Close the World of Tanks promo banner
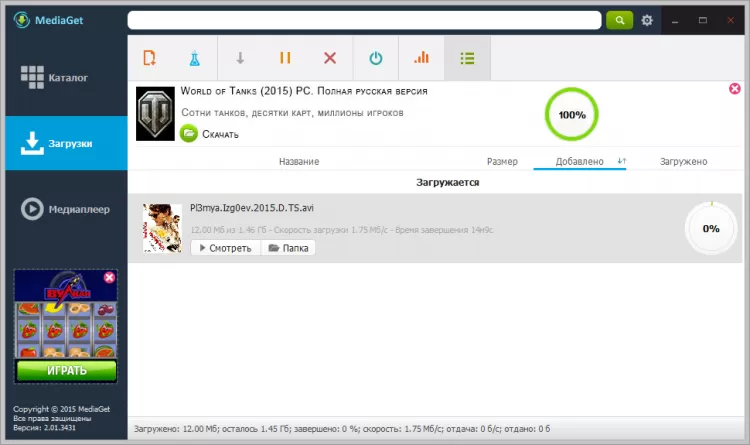This screenshot has height=445, width=750. (735, 89)
